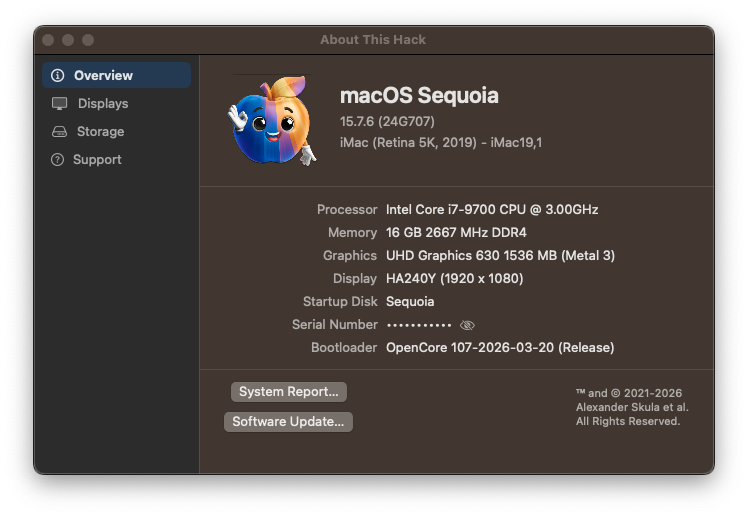Open Software Update
748x516 pixels.
pyautogui.click(x=288, y=422)
